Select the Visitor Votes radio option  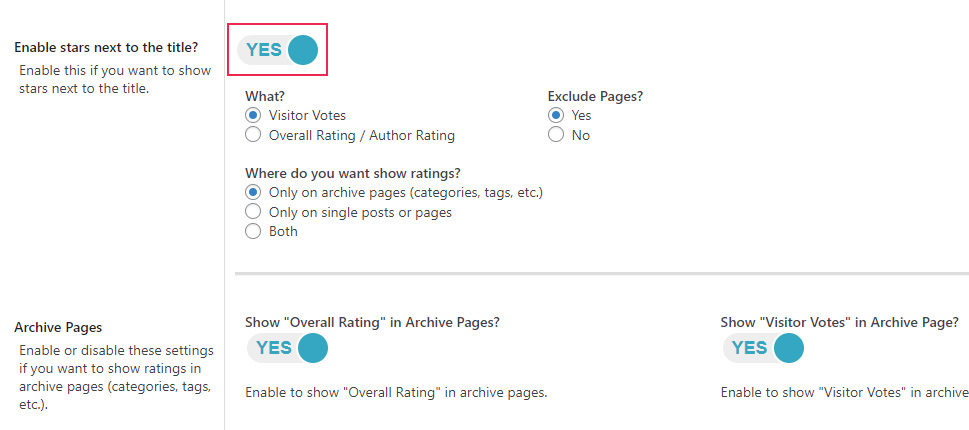coord(253,116)
